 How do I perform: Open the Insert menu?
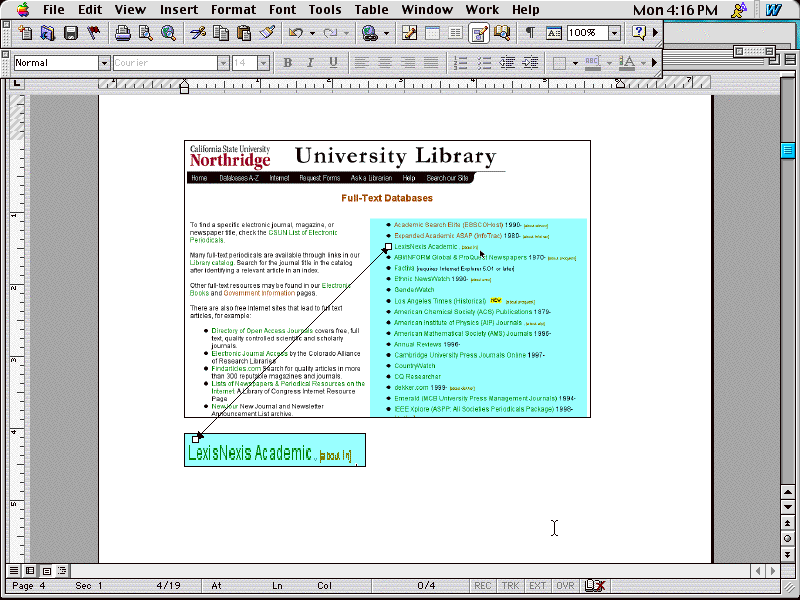click(179, 10)
